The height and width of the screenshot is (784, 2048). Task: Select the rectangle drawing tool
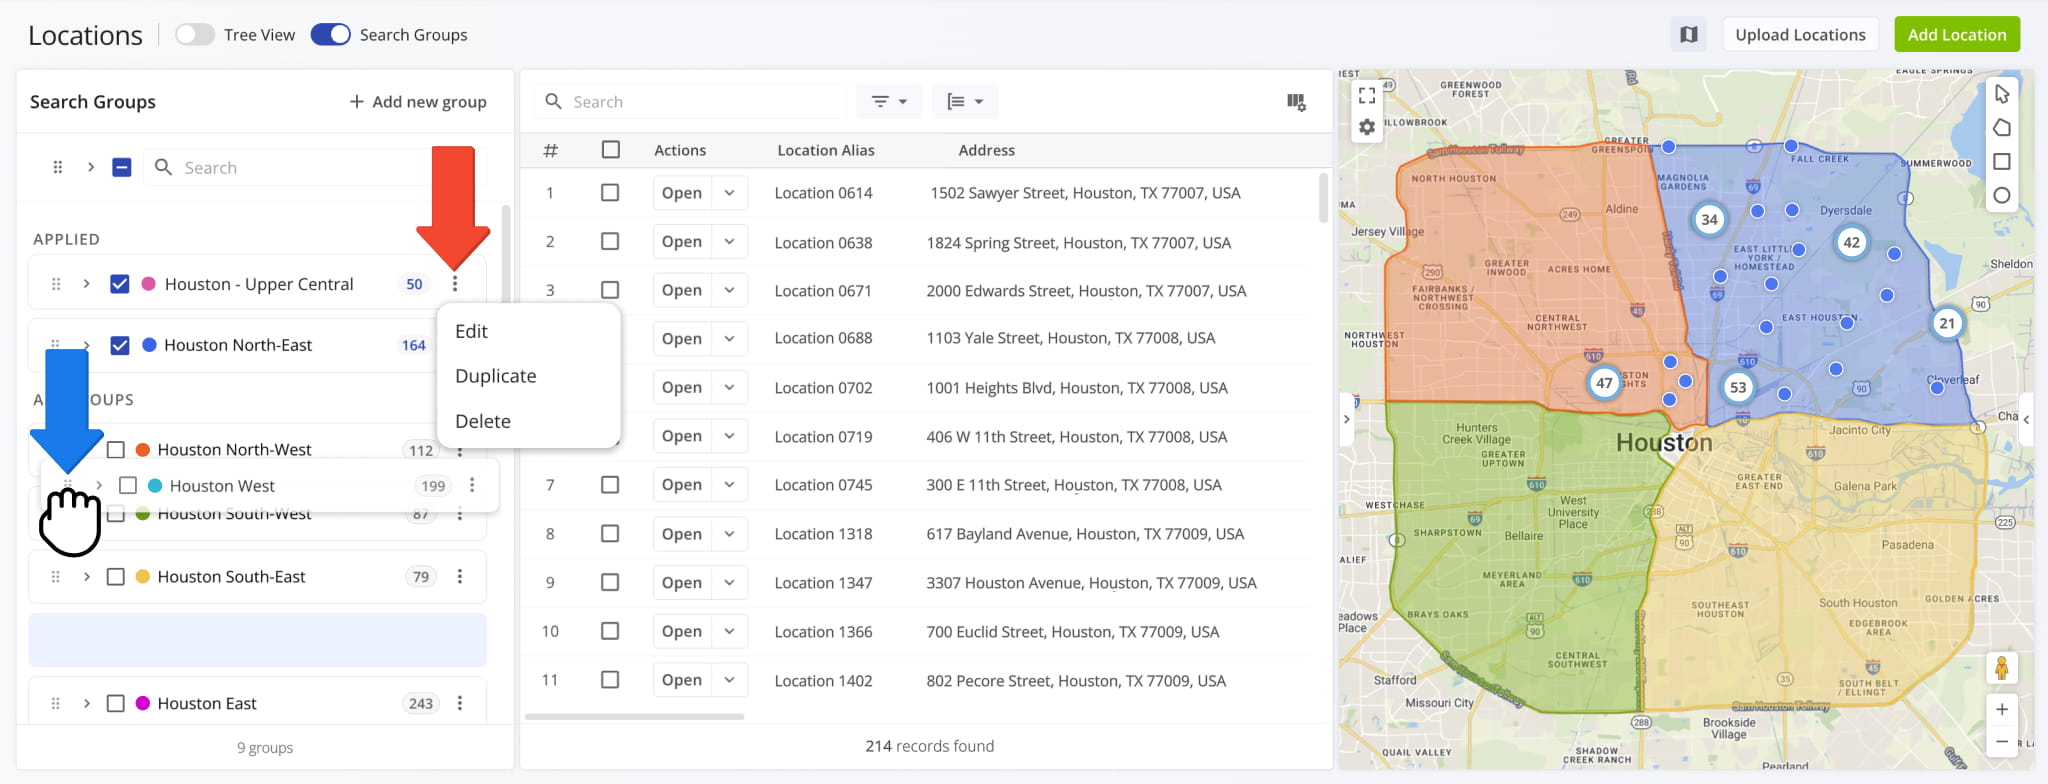pos(2002,162)
